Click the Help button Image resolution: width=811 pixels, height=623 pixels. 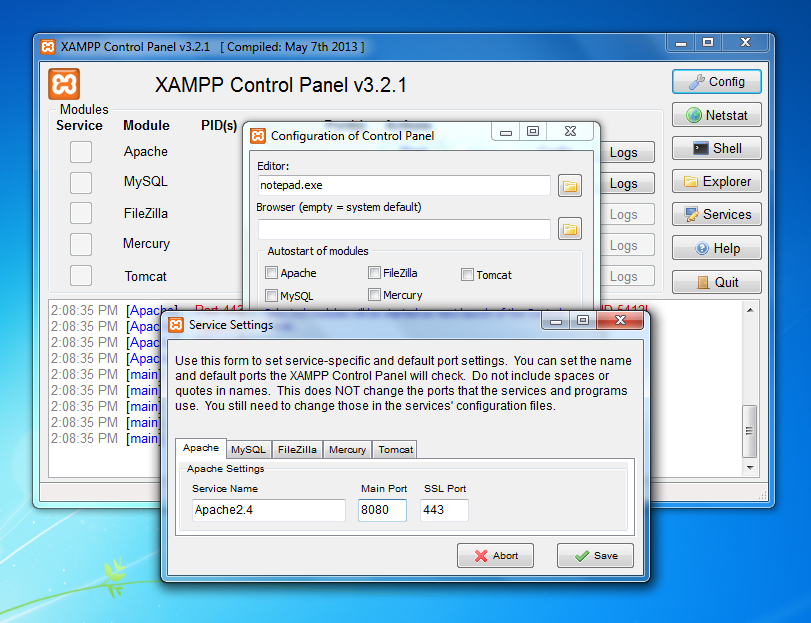[716, 248]
